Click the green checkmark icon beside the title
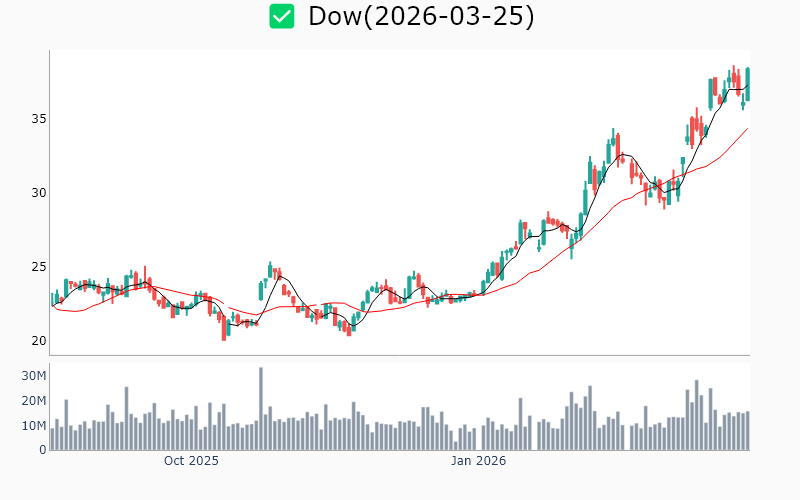Image resolution: width=800 pixels, height=500 pixels. click(282, 16)
